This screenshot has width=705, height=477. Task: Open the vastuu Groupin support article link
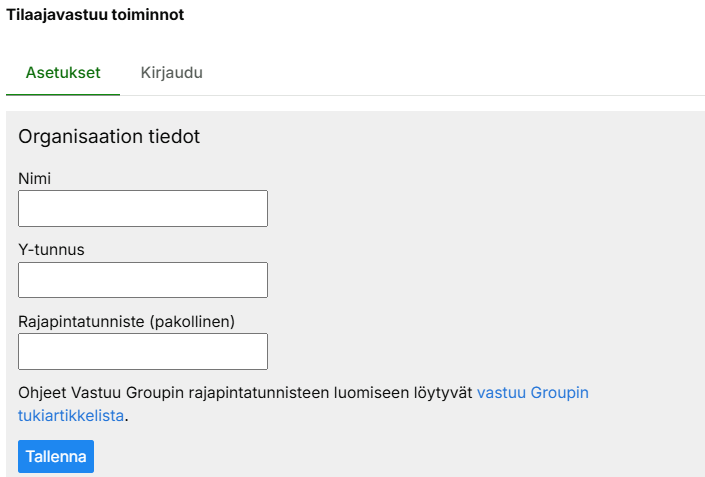[x=532, y=393]
